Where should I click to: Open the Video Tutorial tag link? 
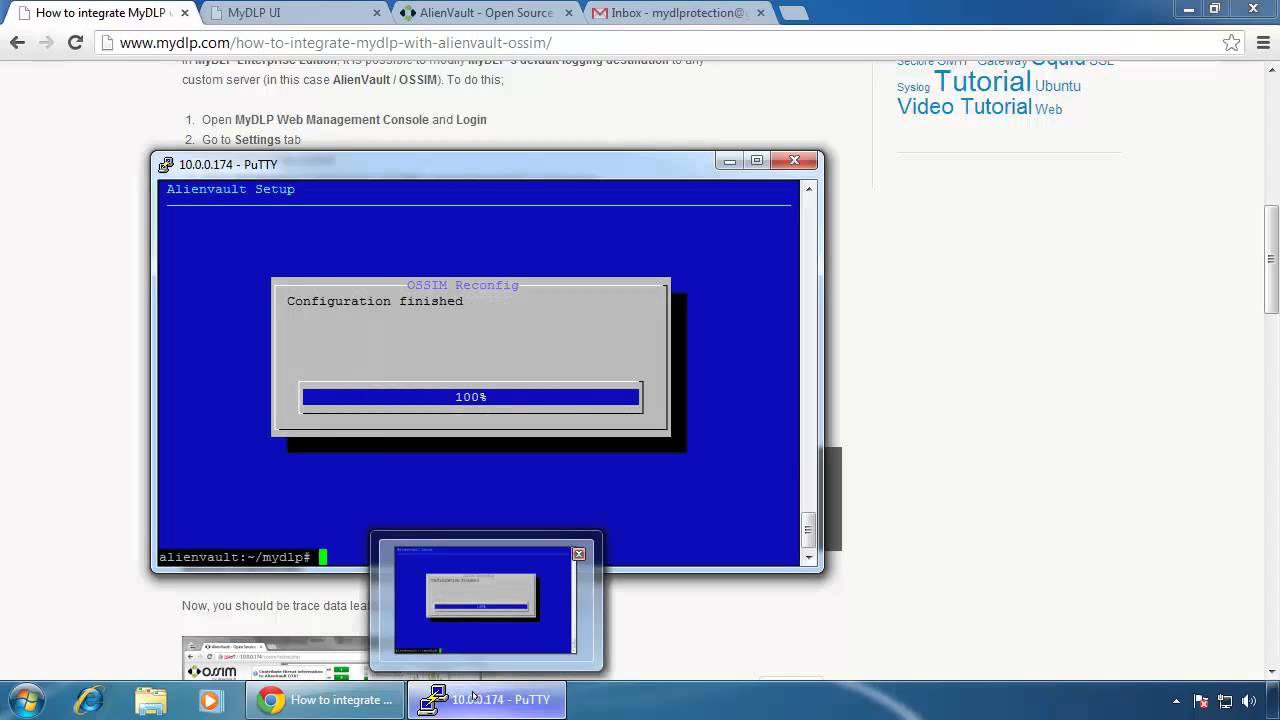coord(964,107)
